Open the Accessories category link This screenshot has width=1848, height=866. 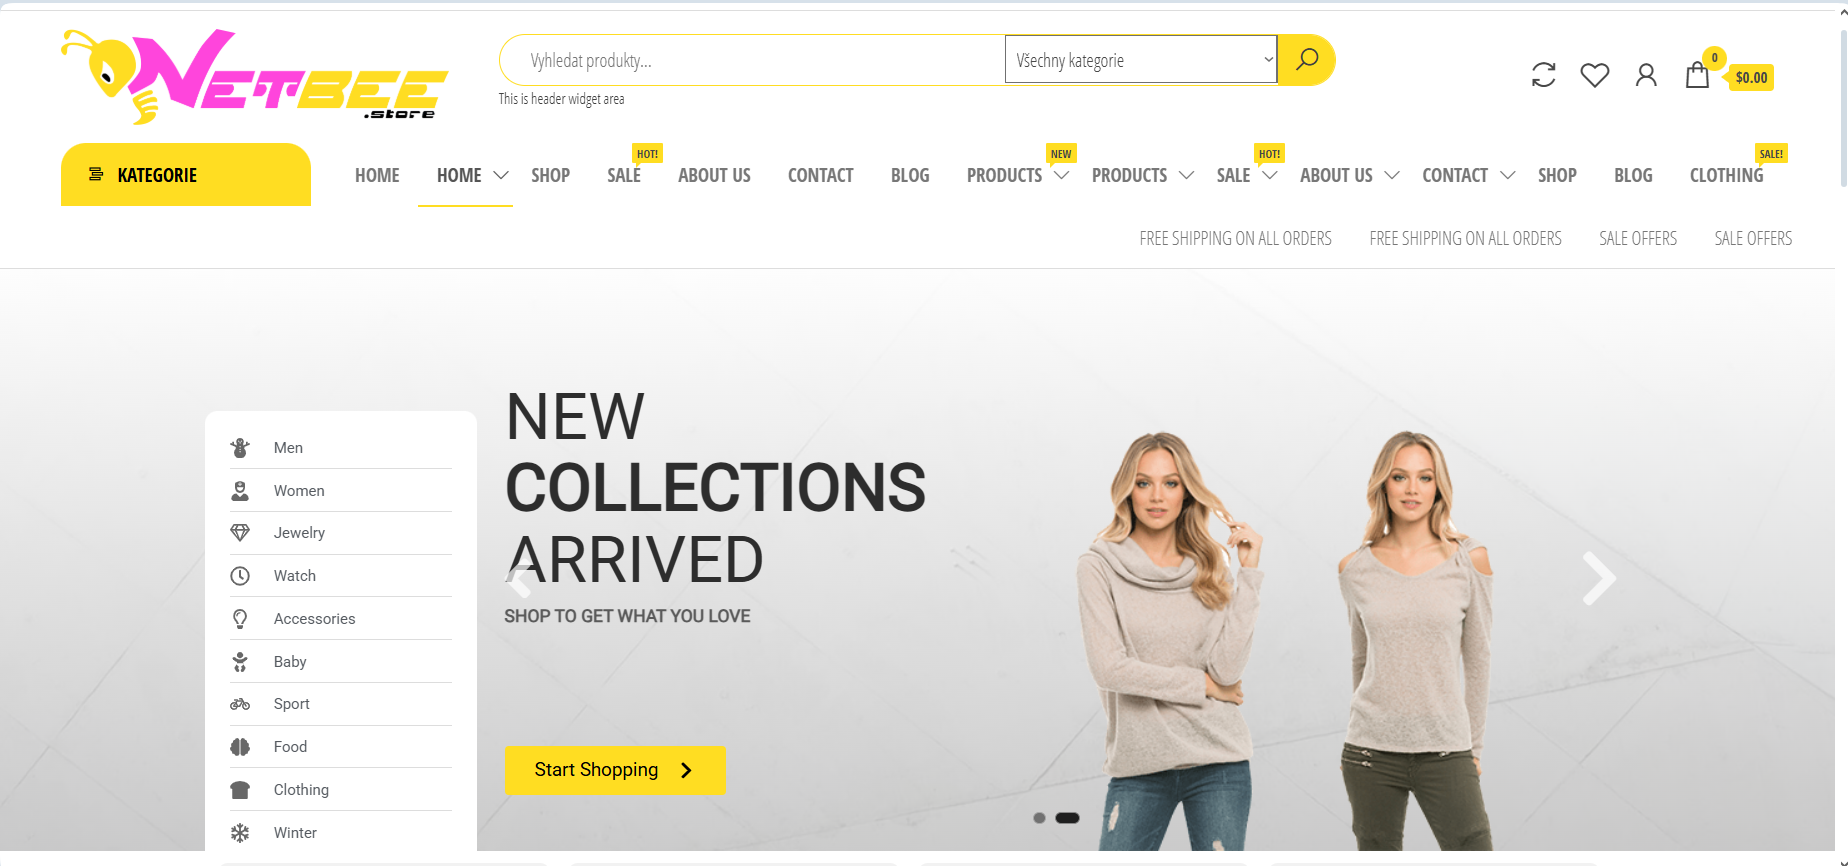point(314,619)
